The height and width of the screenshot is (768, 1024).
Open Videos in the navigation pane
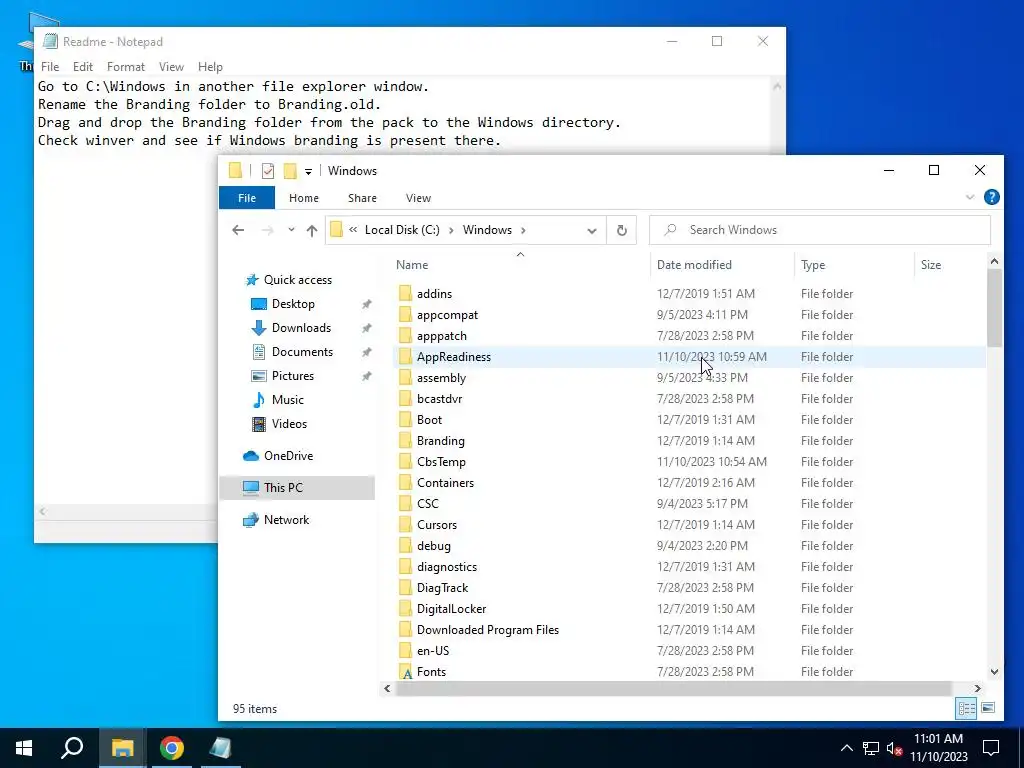(289, 424)
